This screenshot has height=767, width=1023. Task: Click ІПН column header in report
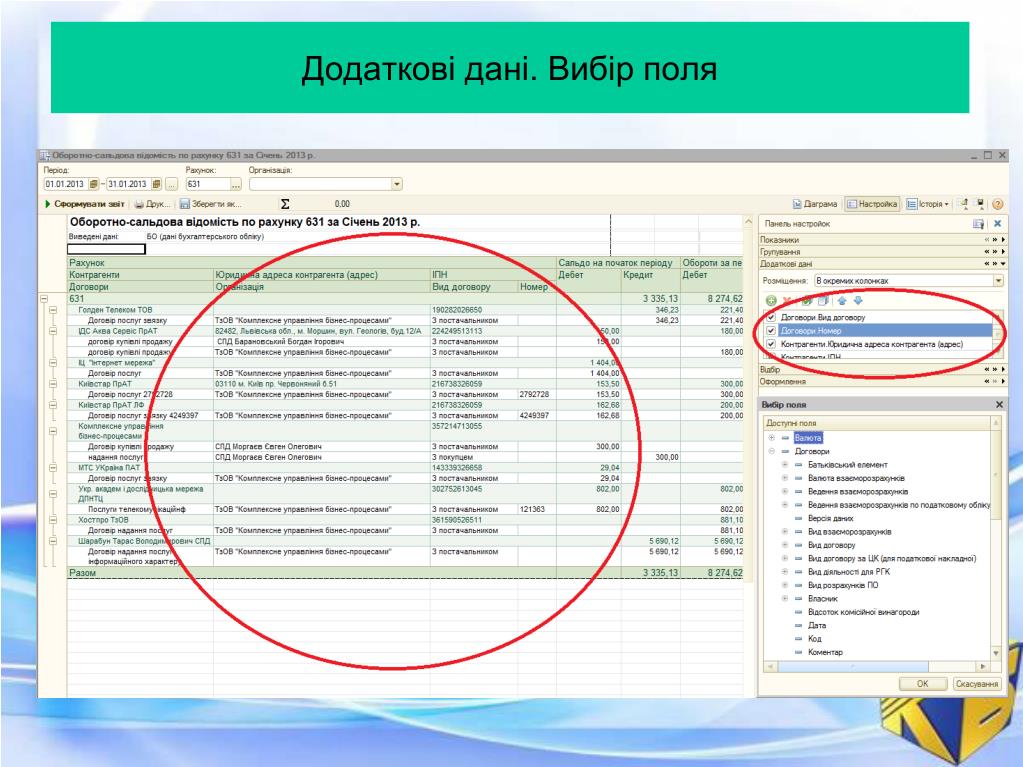pos(440,275)
